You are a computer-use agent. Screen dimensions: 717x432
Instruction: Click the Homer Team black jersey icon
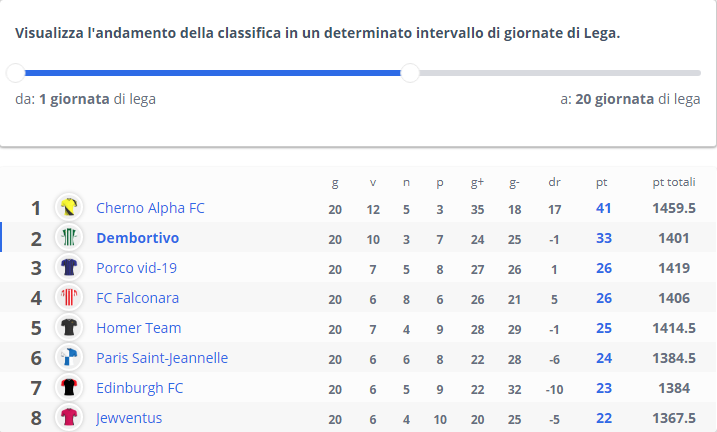(x=69, y=327)
